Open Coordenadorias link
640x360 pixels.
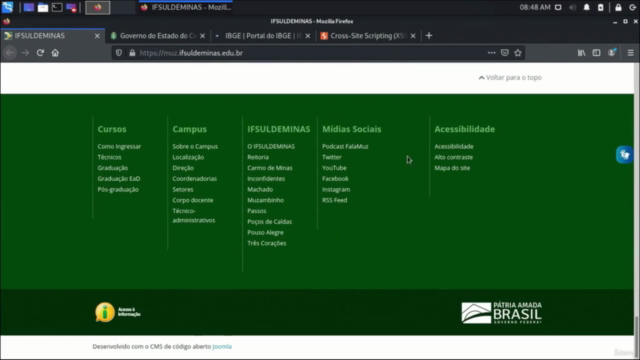(195, 178)
